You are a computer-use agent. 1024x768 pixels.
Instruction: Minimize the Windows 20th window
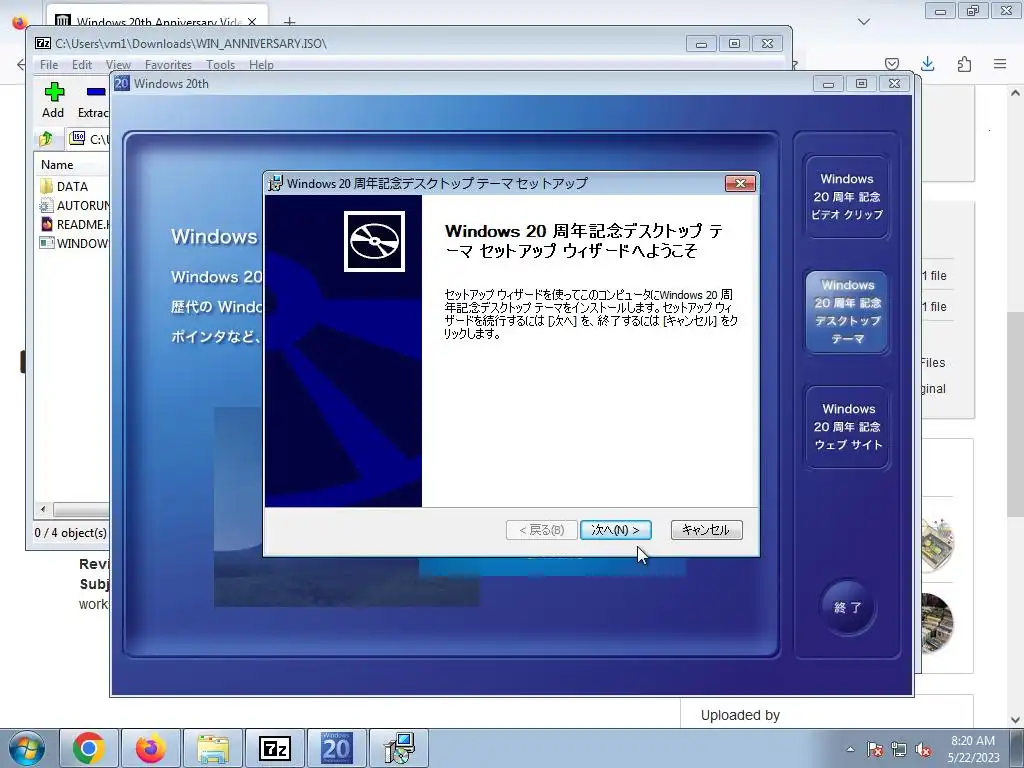click(828, 84)
